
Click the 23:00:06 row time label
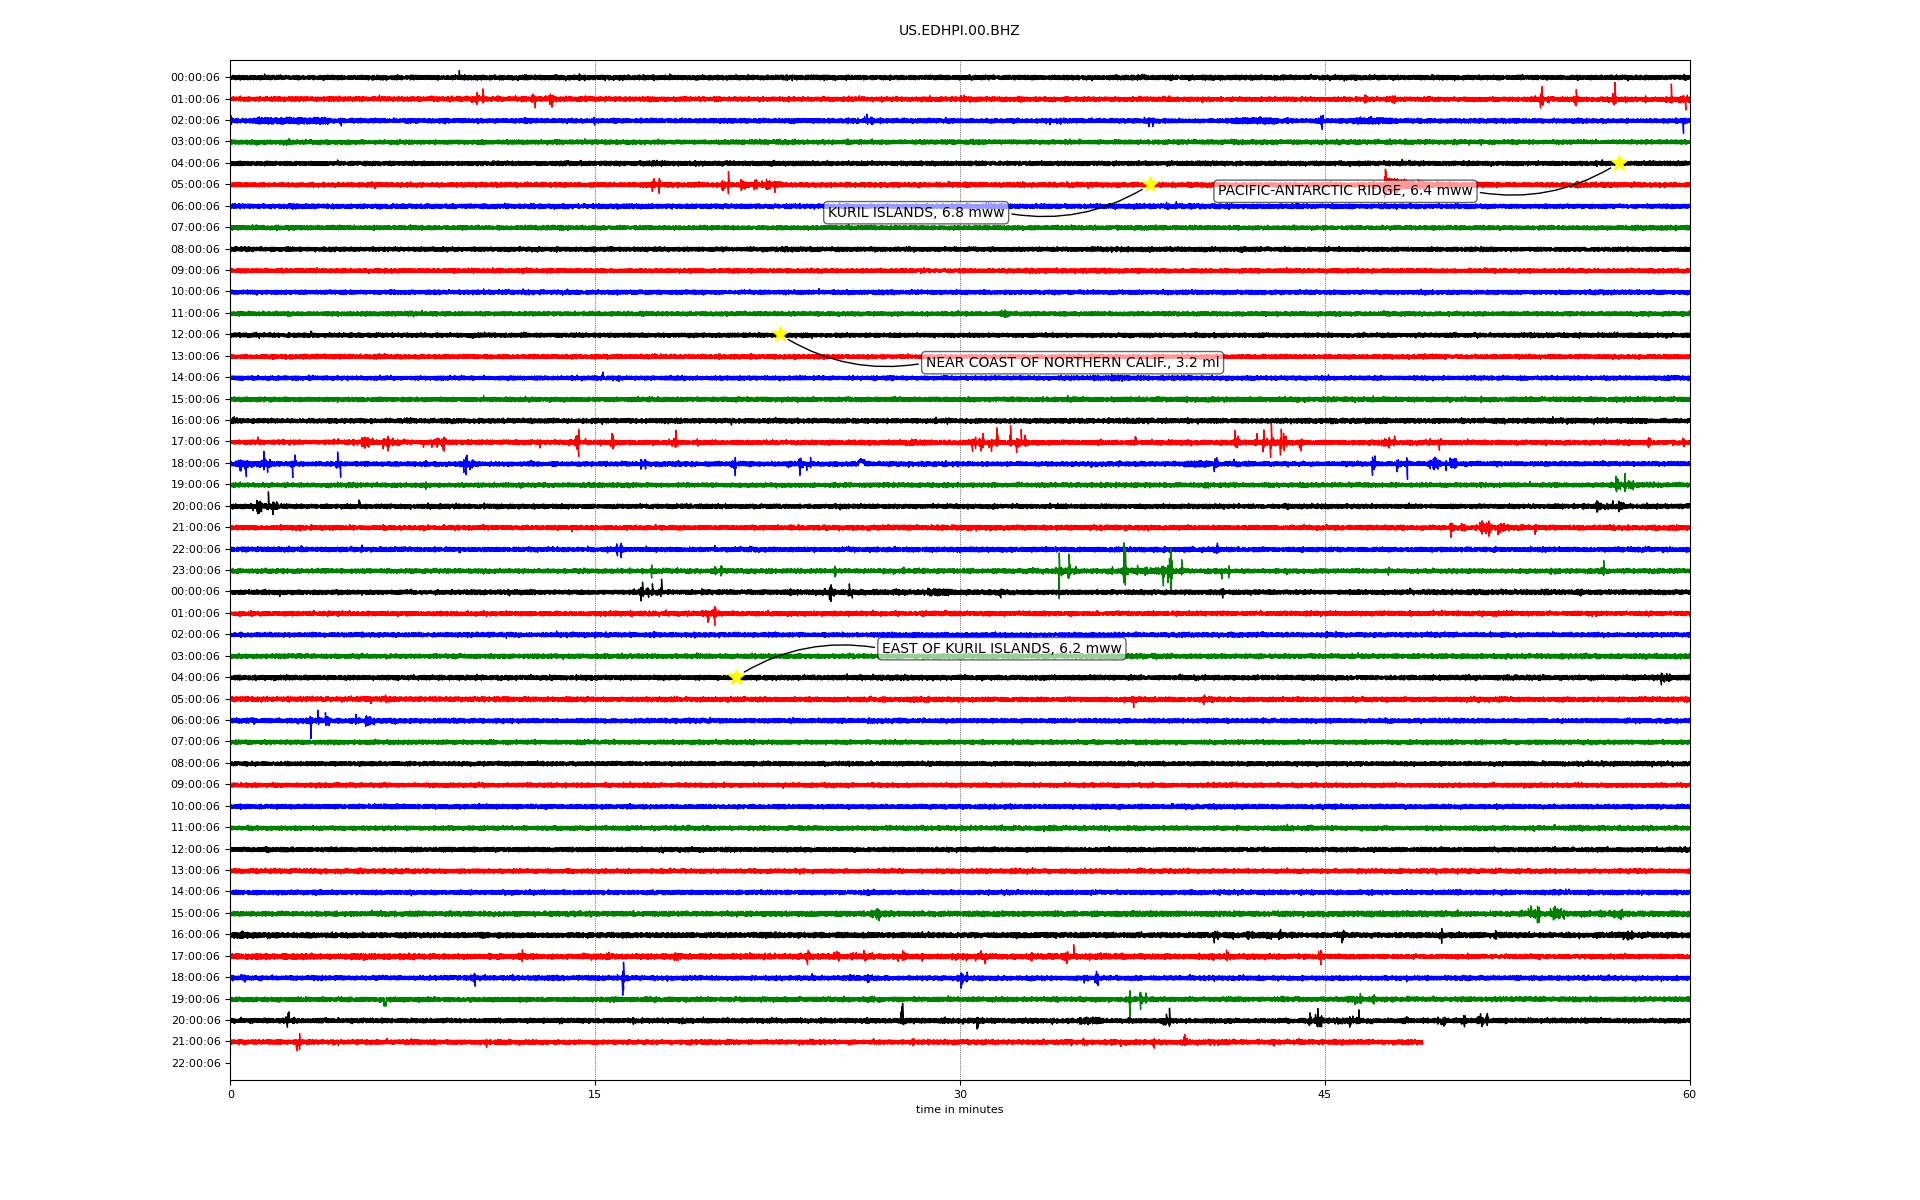pos(195,571)
